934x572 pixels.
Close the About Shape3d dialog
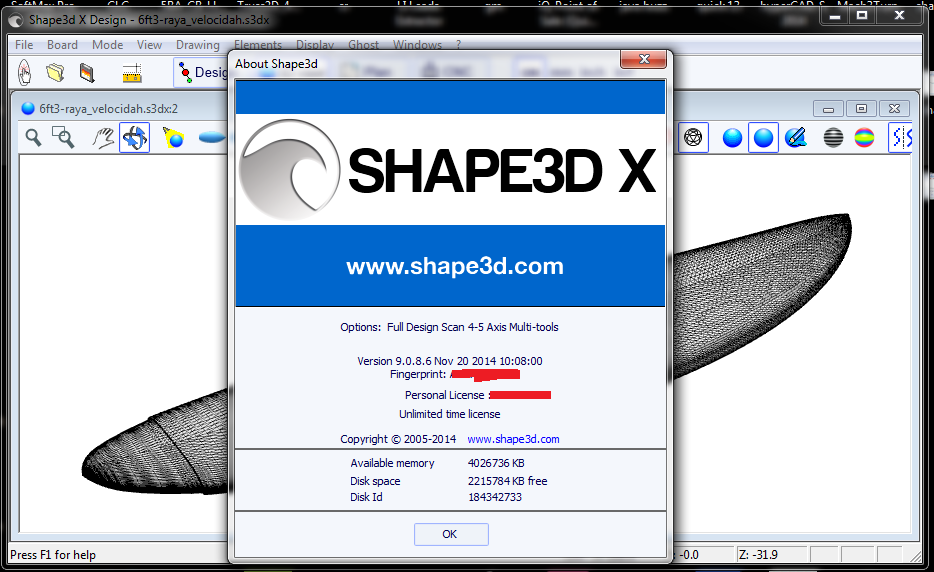643,58
